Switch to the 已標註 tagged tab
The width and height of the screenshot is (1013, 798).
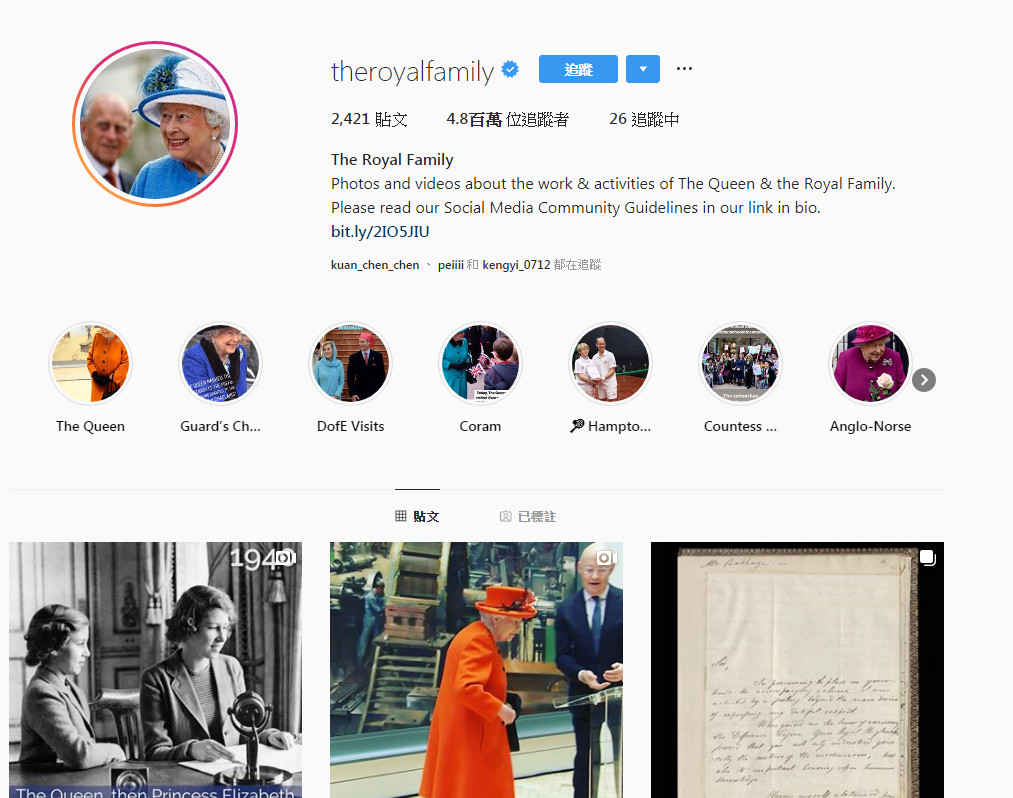pyautogui.click(x=528, y=516)
